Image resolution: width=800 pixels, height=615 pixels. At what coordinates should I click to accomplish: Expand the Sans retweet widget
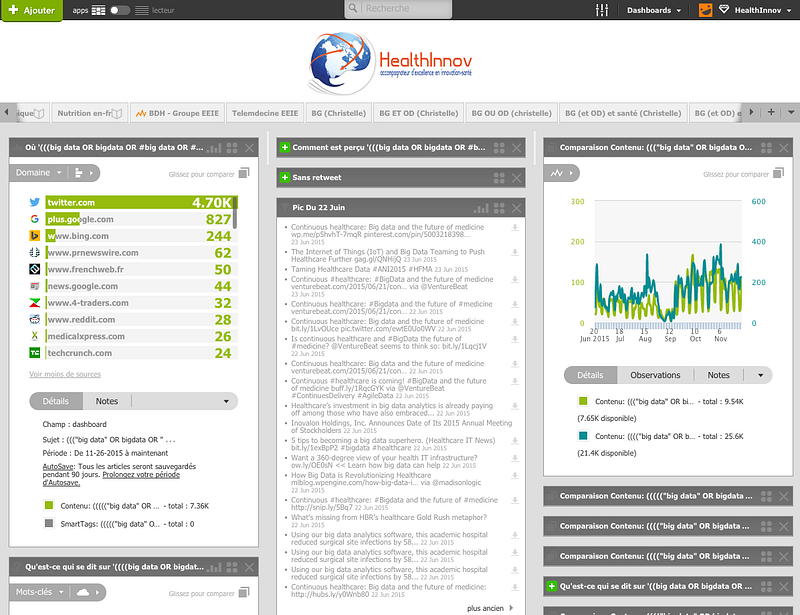(285, 178)
